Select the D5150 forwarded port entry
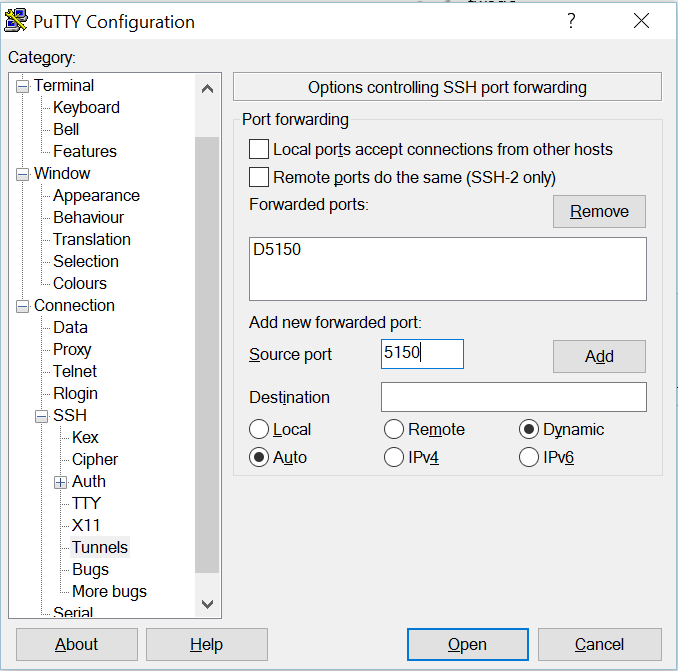This screenshot has height=671, width=678. point(277,249)
